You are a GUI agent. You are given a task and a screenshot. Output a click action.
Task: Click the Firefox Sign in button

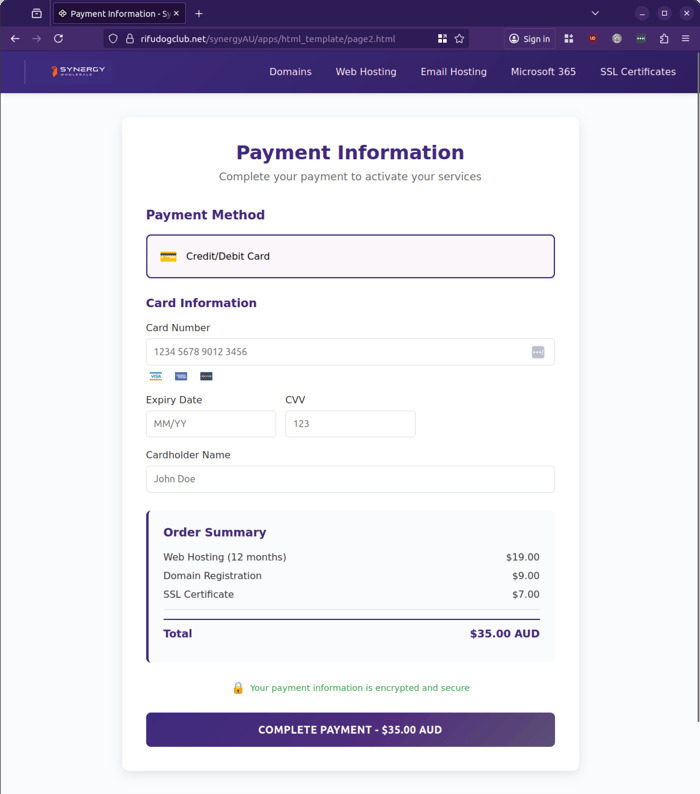tap(529, 39)
